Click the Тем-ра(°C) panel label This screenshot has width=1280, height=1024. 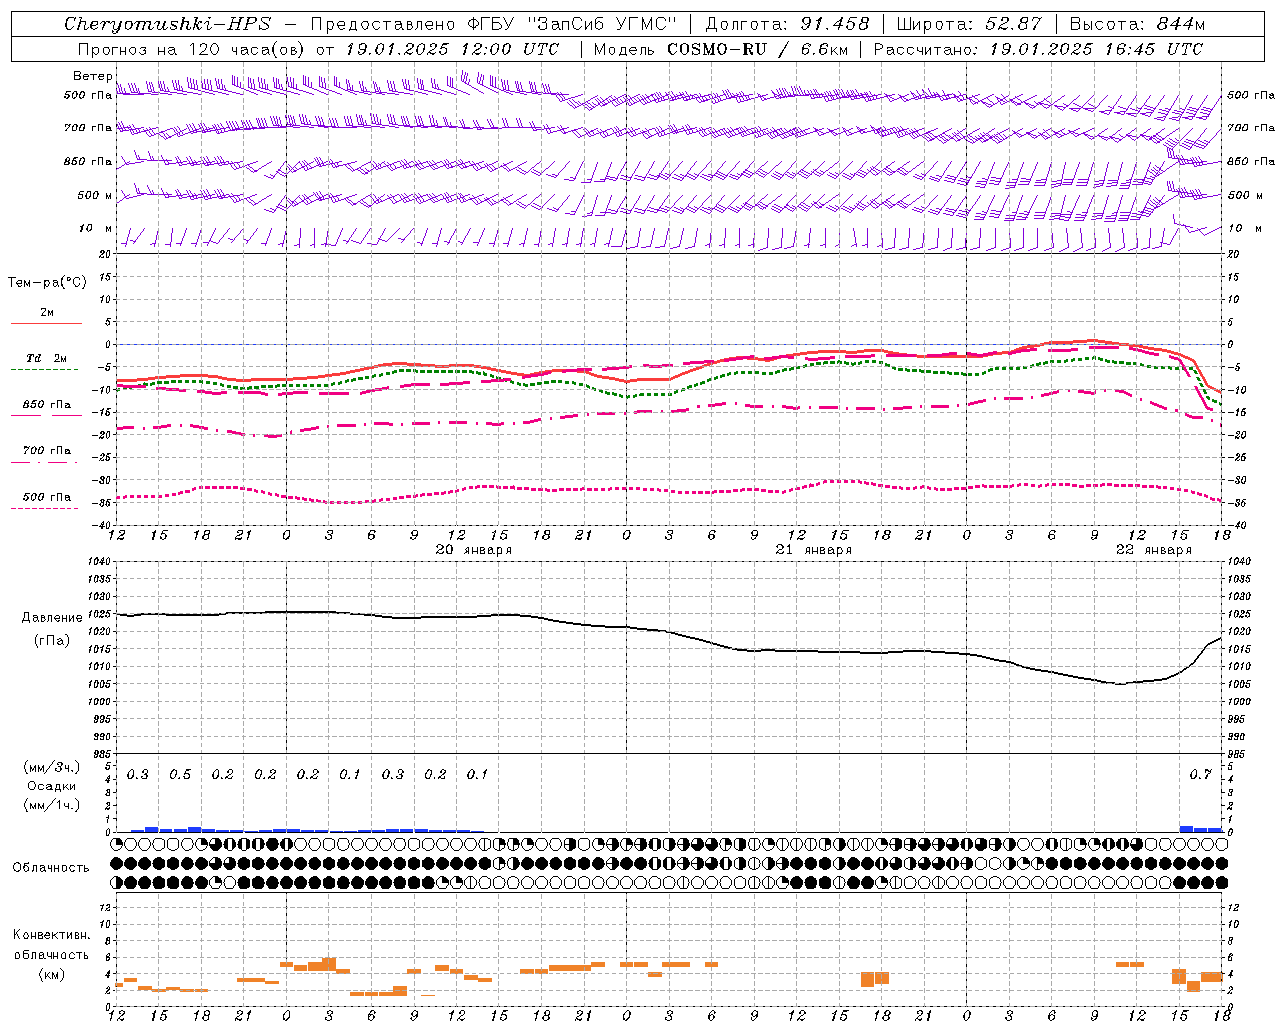[x=47, y=283]
